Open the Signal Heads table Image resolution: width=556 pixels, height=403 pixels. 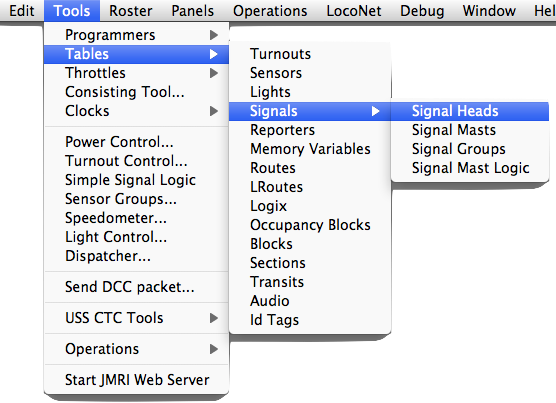coord(470,111)
